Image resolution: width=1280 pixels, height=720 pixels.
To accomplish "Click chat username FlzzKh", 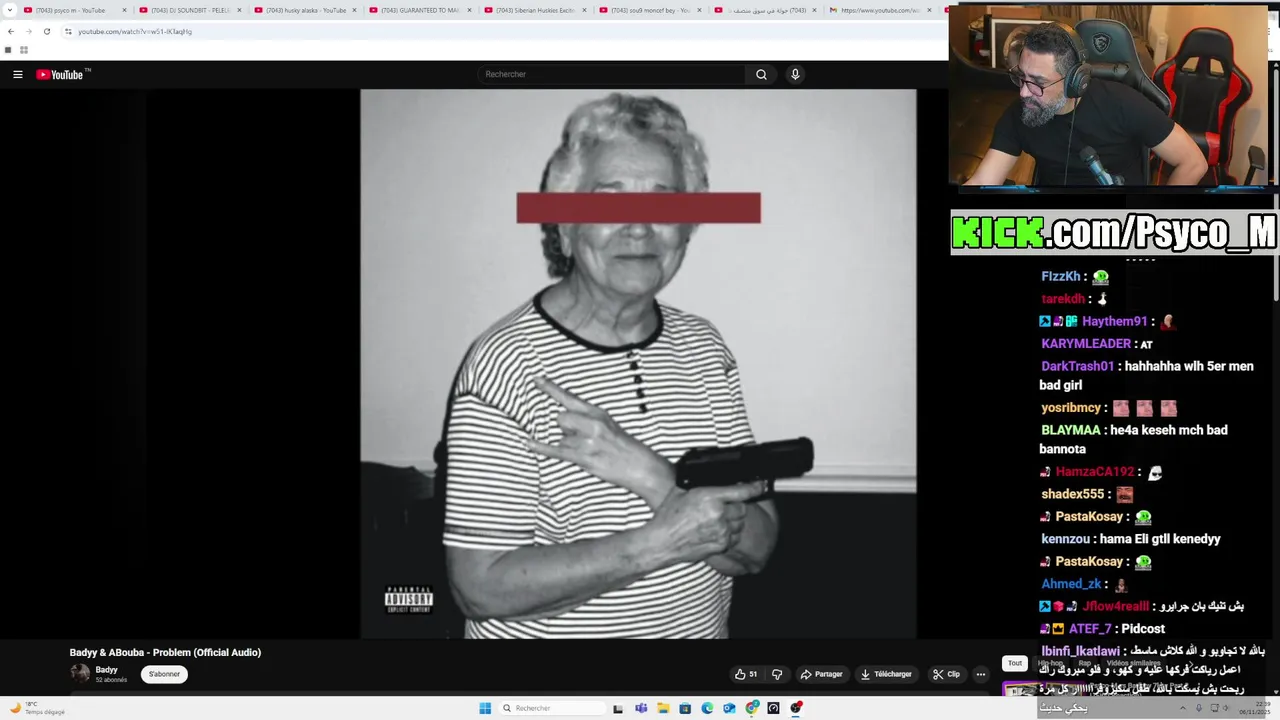I will point(1061,276).
